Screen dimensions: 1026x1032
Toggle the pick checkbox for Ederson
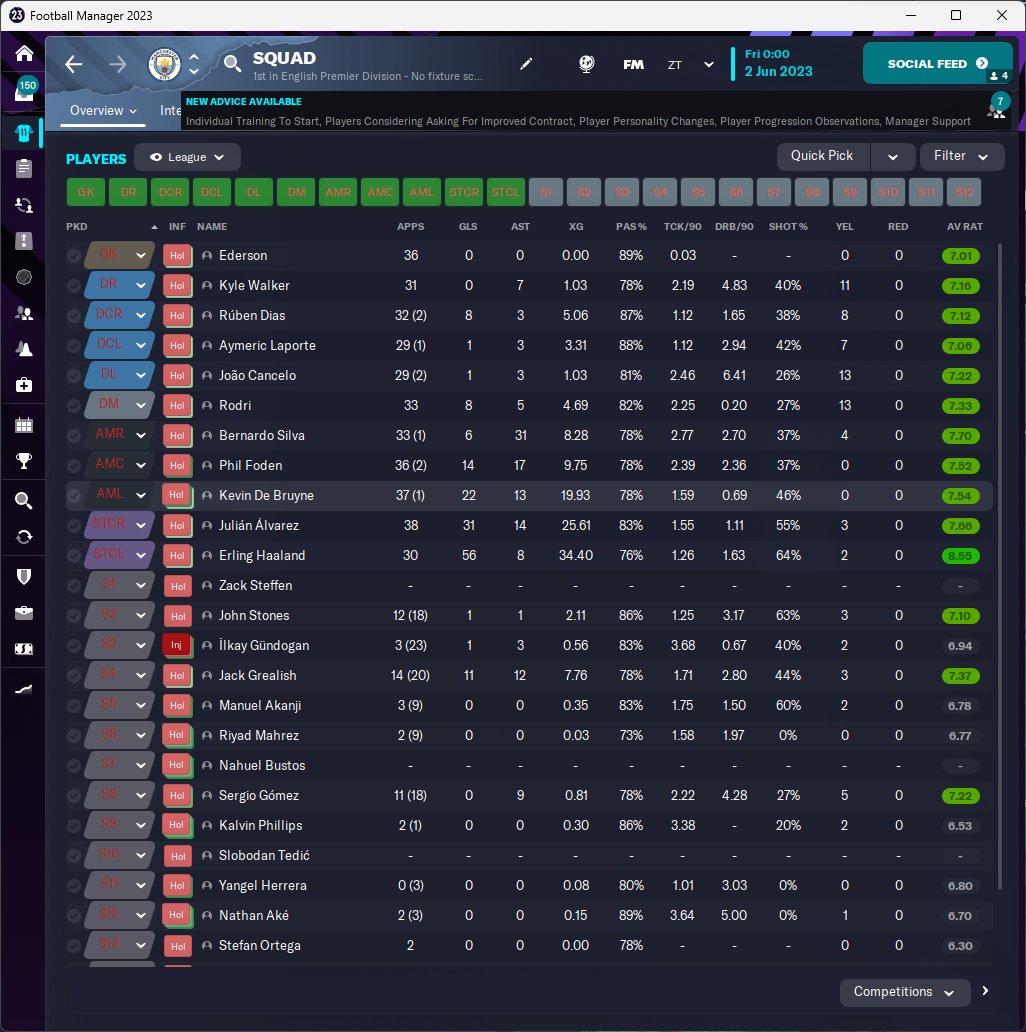[74, 255]
